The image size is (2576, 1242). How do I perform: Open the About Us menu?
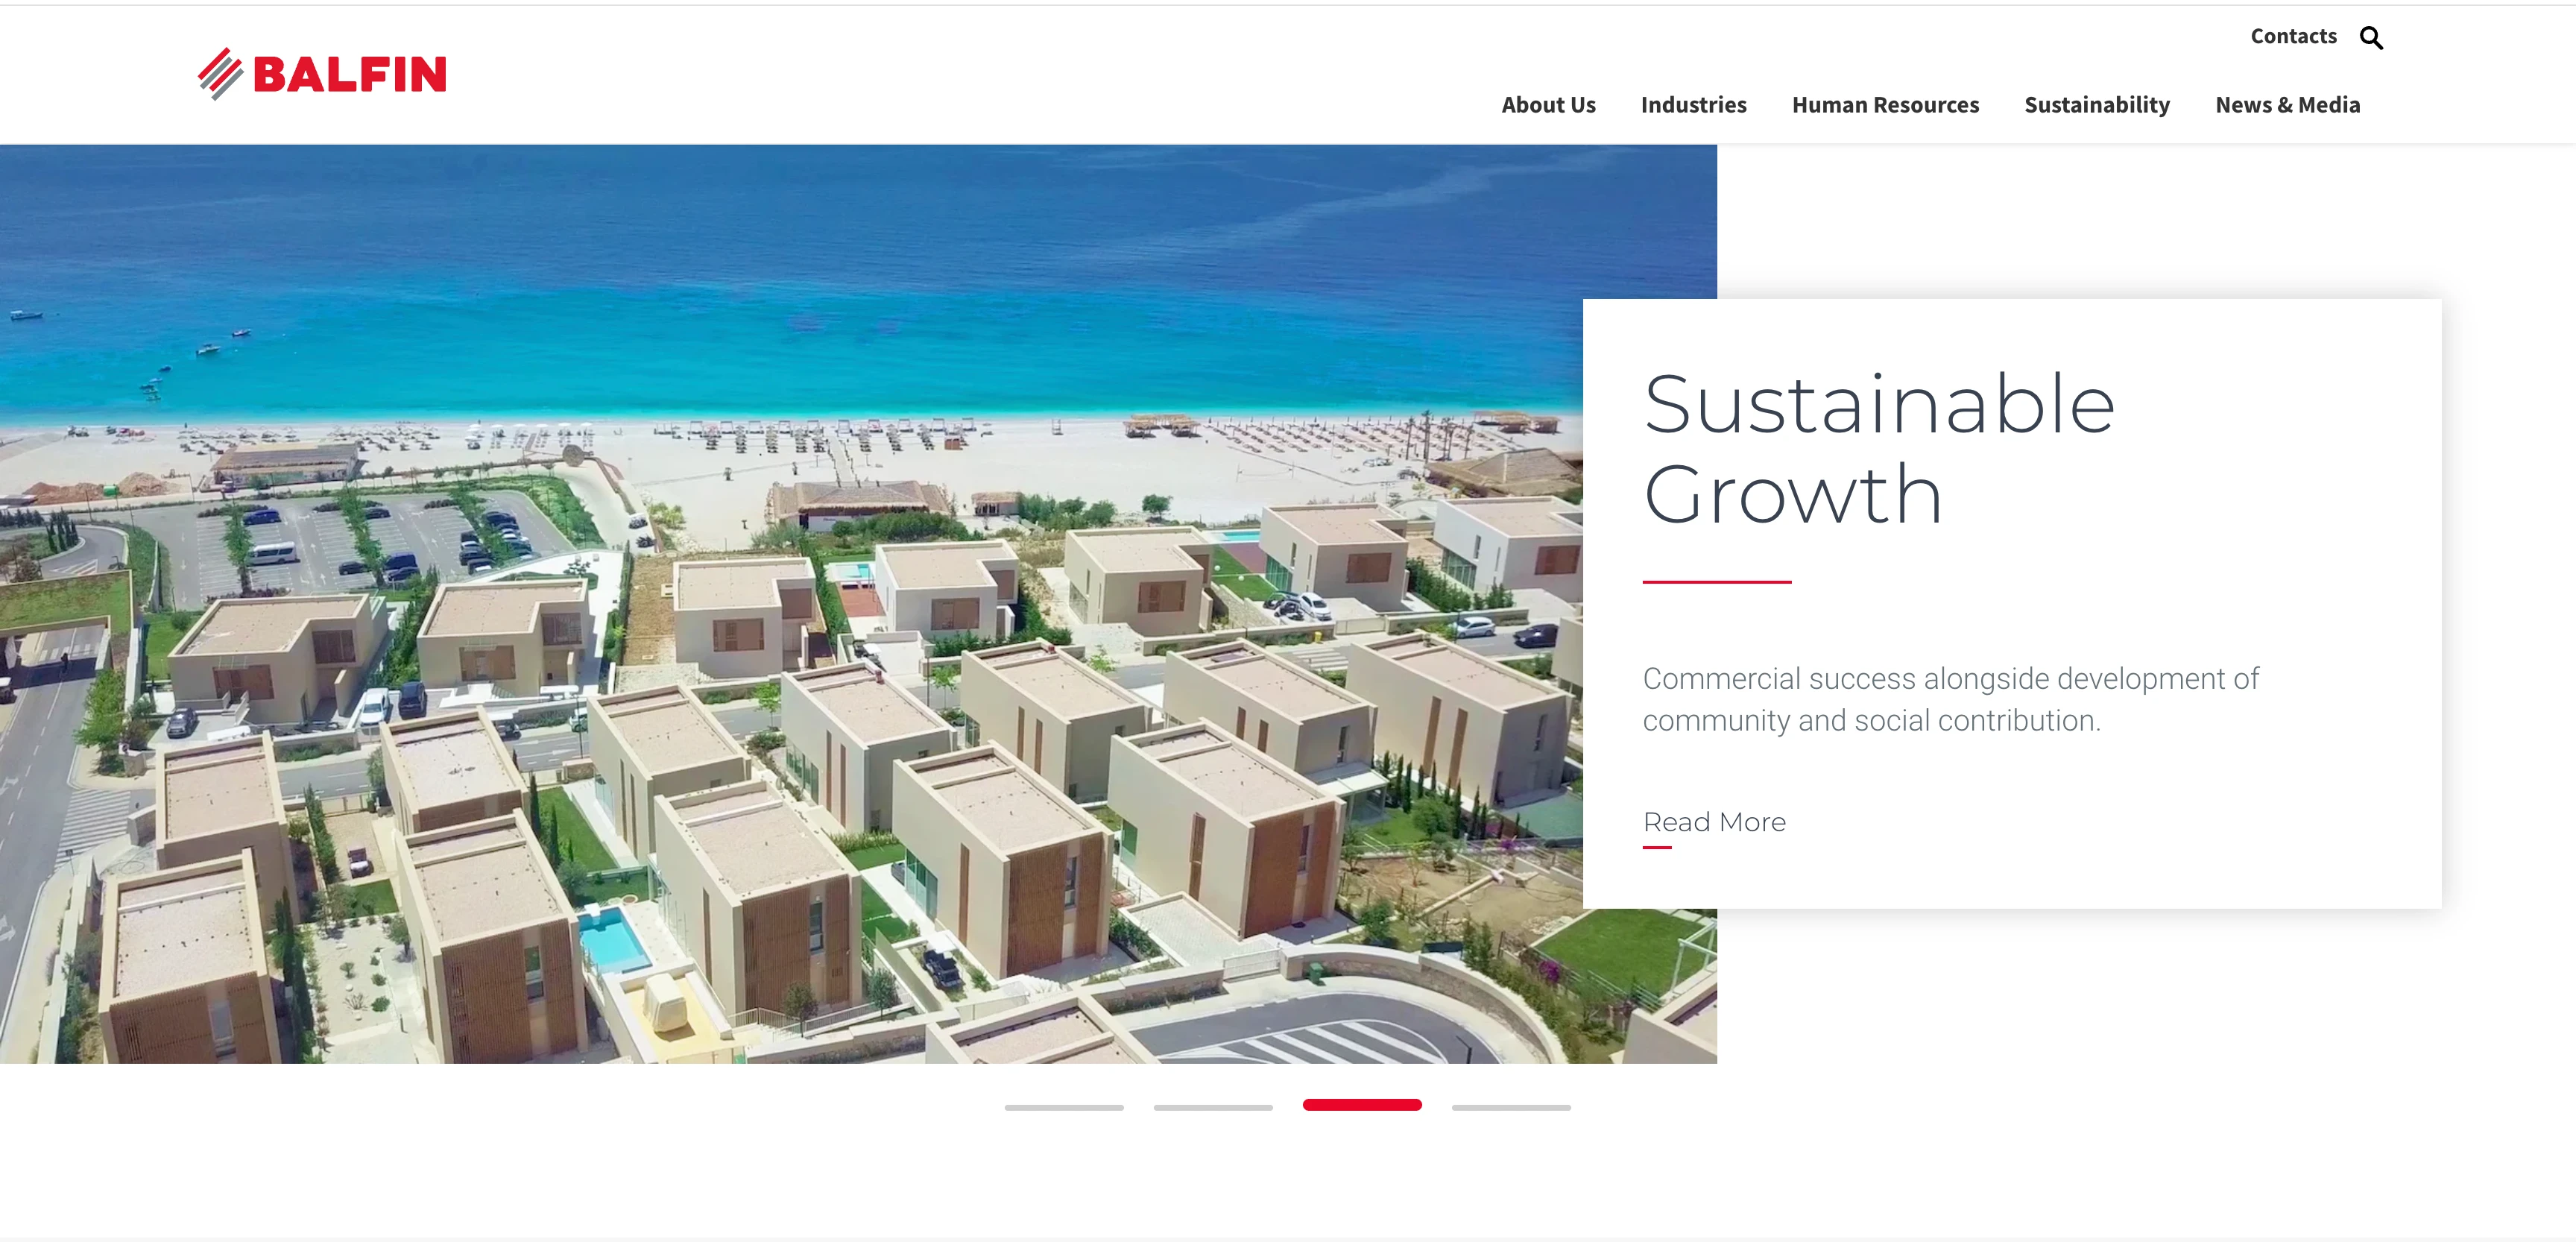[x=1548, y=105]
